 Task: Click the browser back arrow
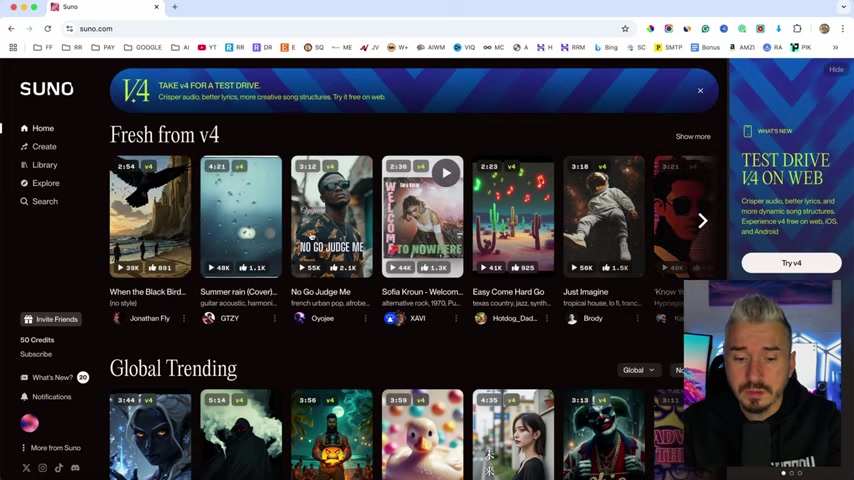(x=11, y=29)
